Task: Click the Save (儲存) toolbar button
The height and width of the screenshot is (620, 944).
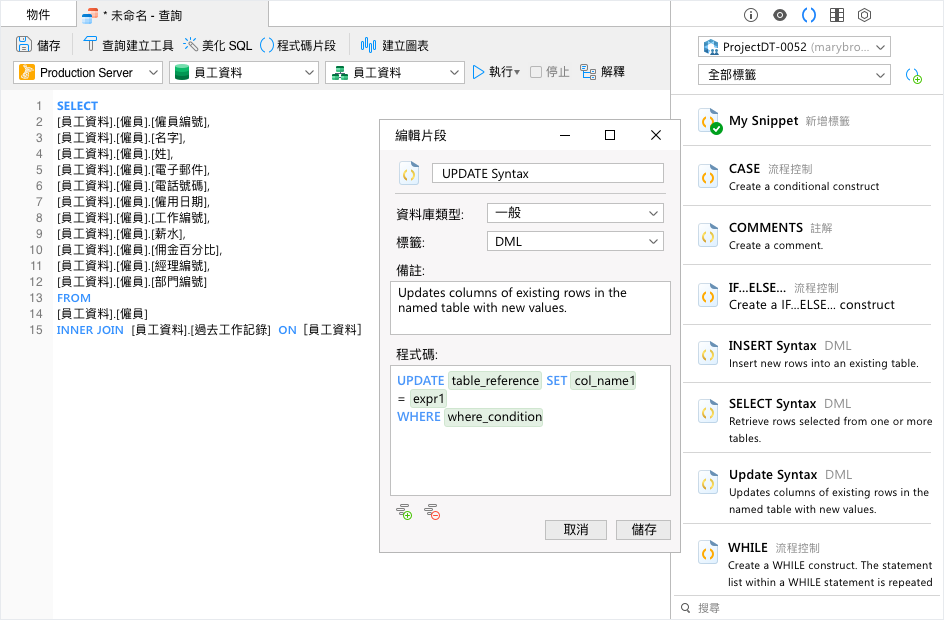Action: click(38, 45)
